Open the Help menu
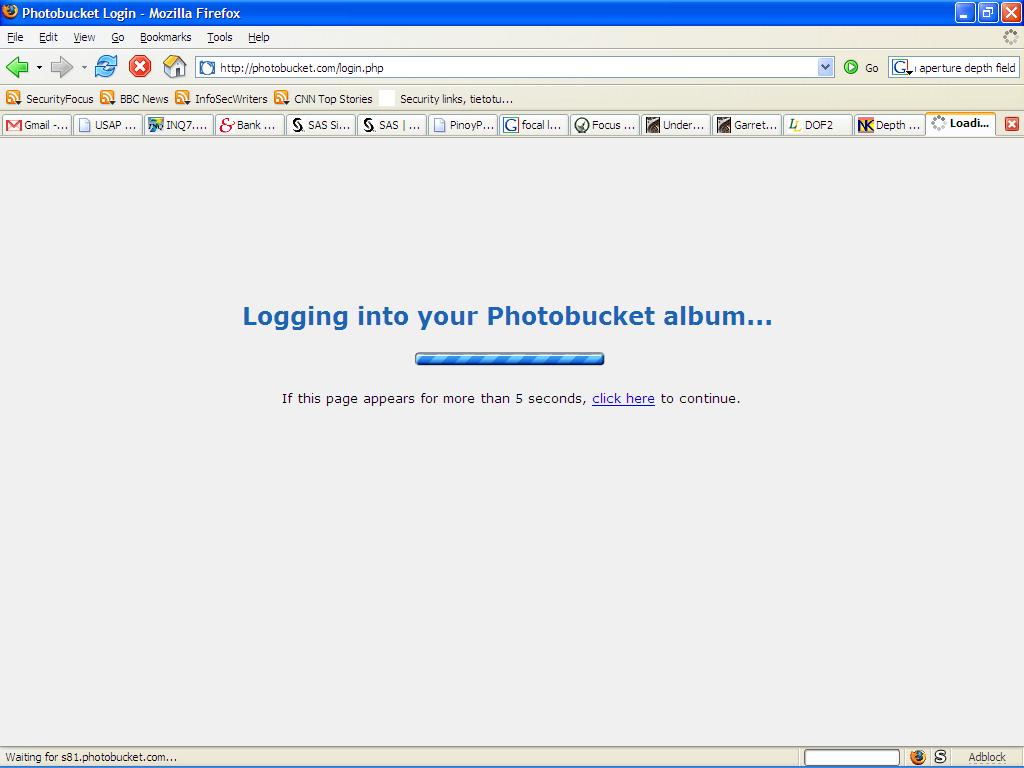The width and height of the screenshot is (1024, 768). coord(259,37)
